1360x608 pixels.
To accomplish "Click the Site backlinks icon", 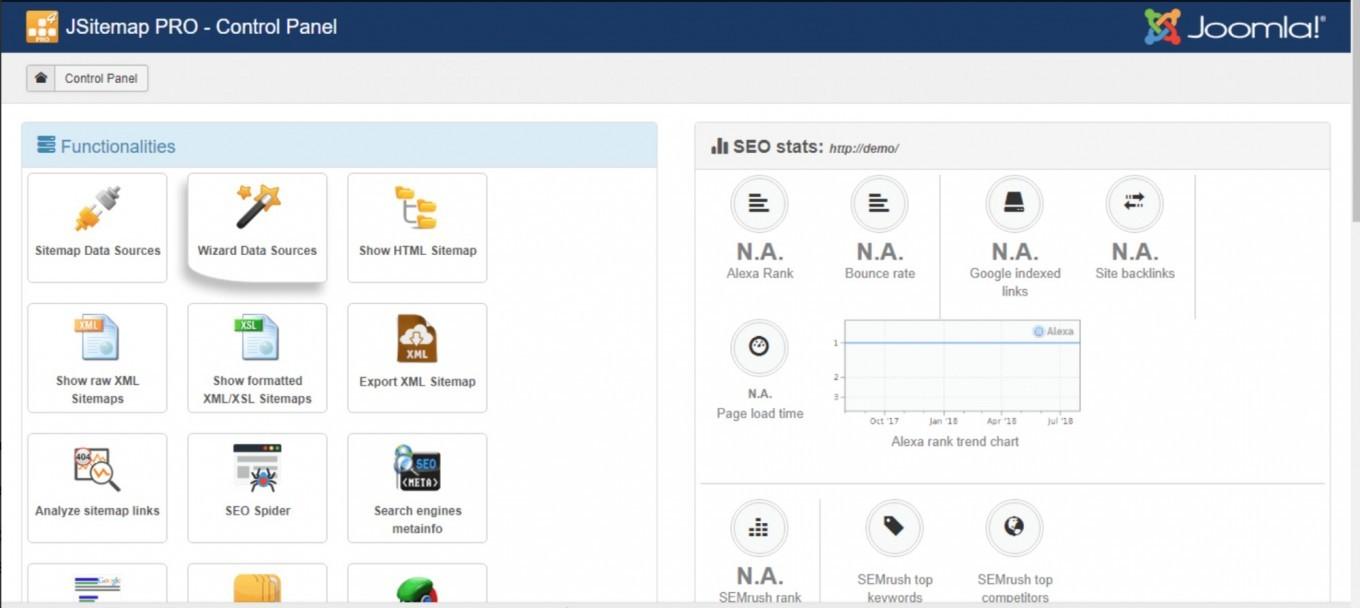I will [1134, 204].
